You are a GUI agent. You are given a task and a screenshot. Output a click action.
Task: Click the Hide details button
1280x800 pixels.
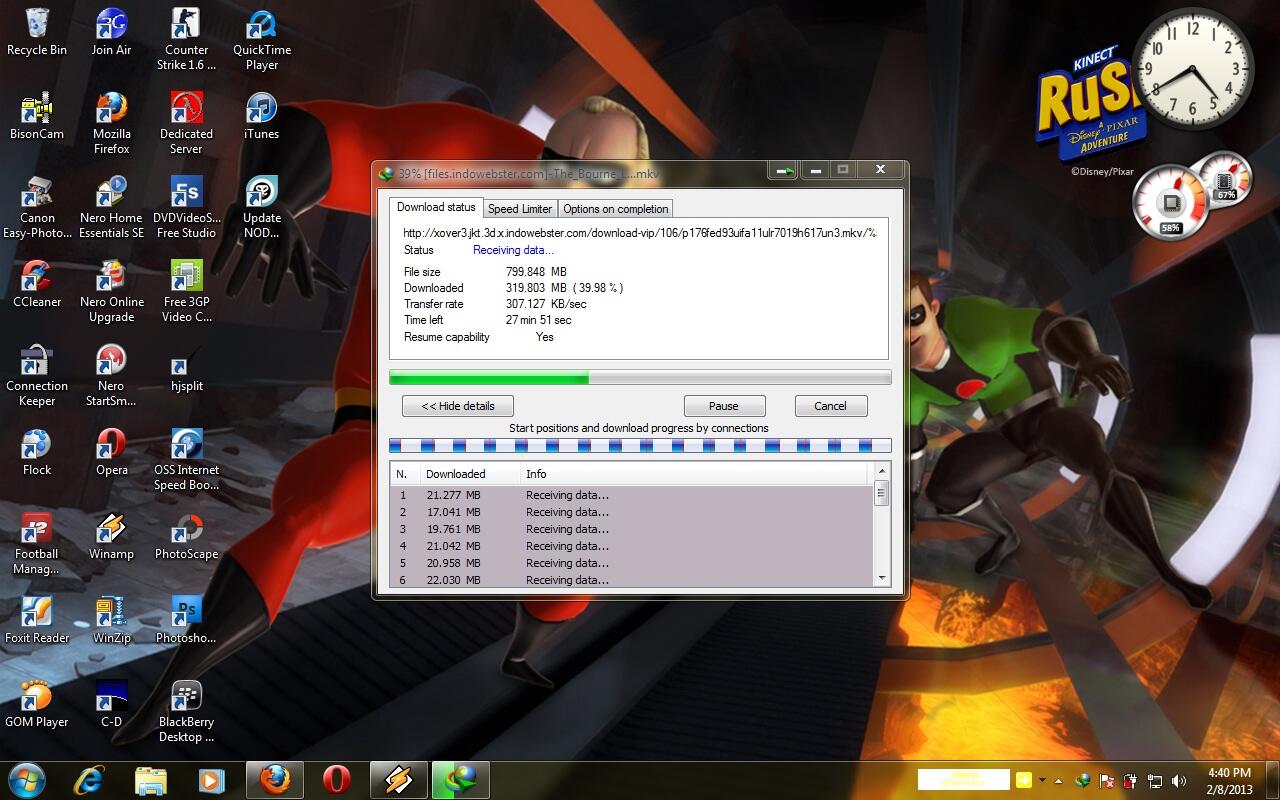click(458, 406)
